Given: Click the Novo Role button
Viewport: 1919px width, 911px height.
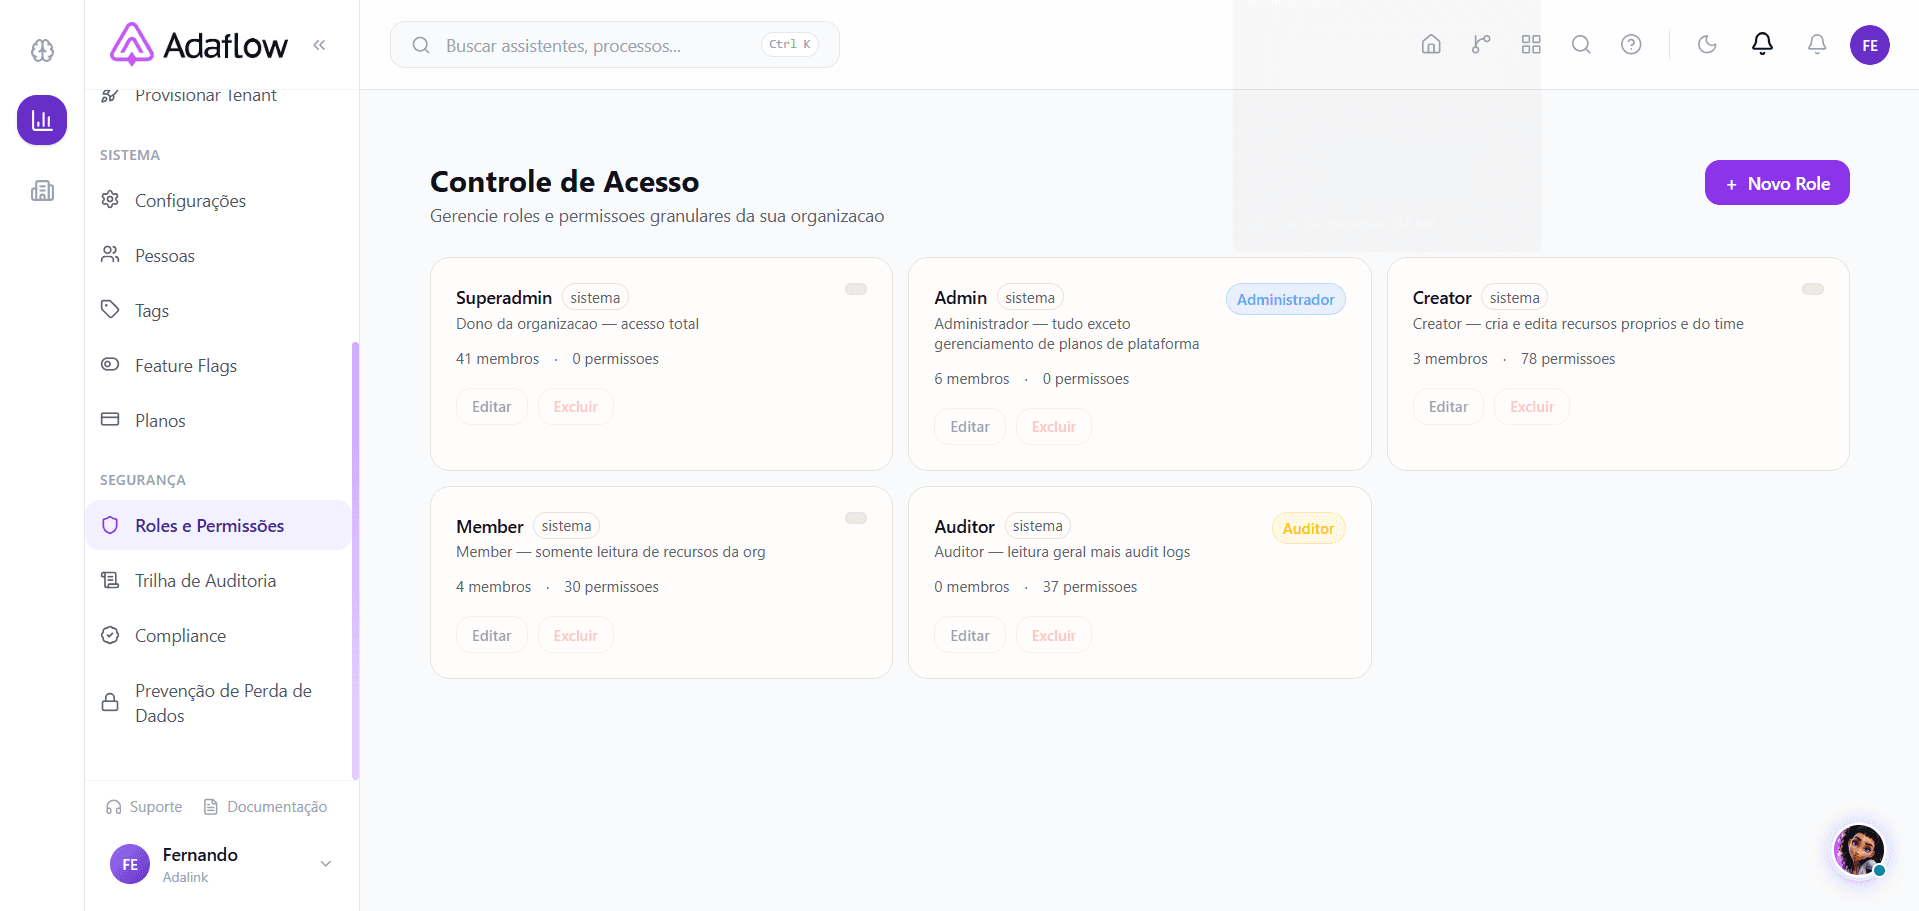Looking at the screenshot, I should 1777,183.
